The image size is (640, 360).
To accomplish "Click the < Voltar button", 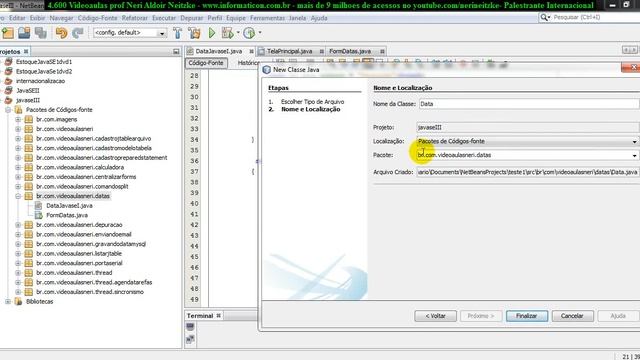I will pyautogui.click(x=435, y=316).
